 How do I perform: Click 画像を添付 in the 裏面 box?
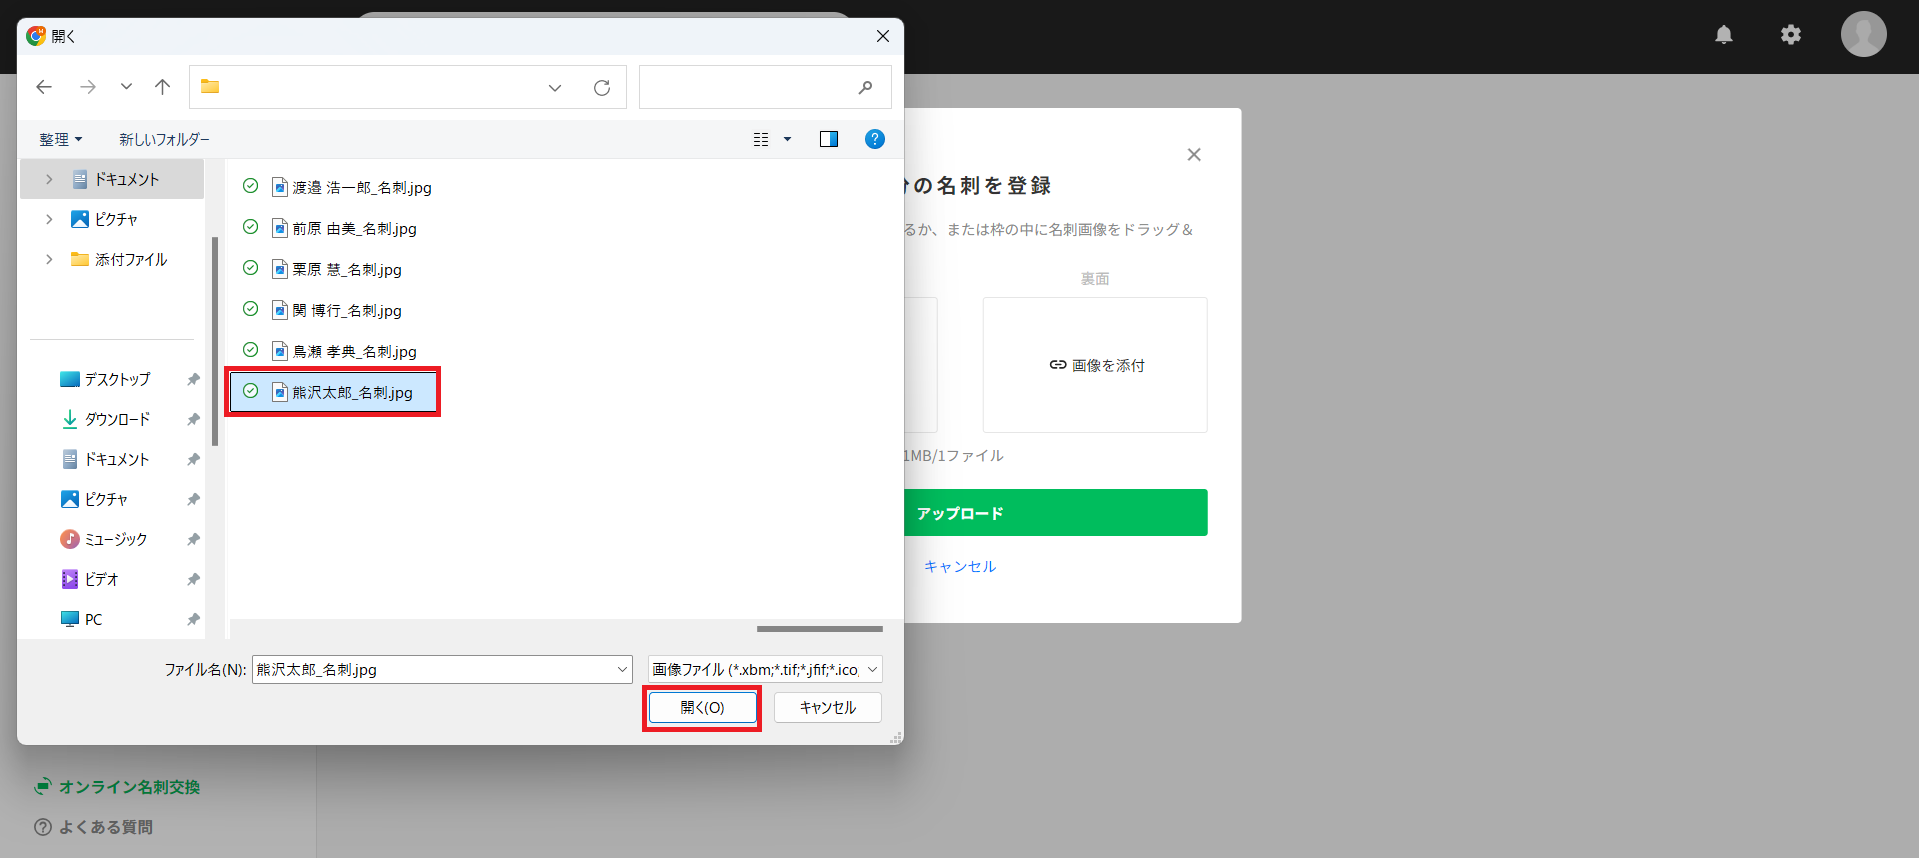point(1097,365)
